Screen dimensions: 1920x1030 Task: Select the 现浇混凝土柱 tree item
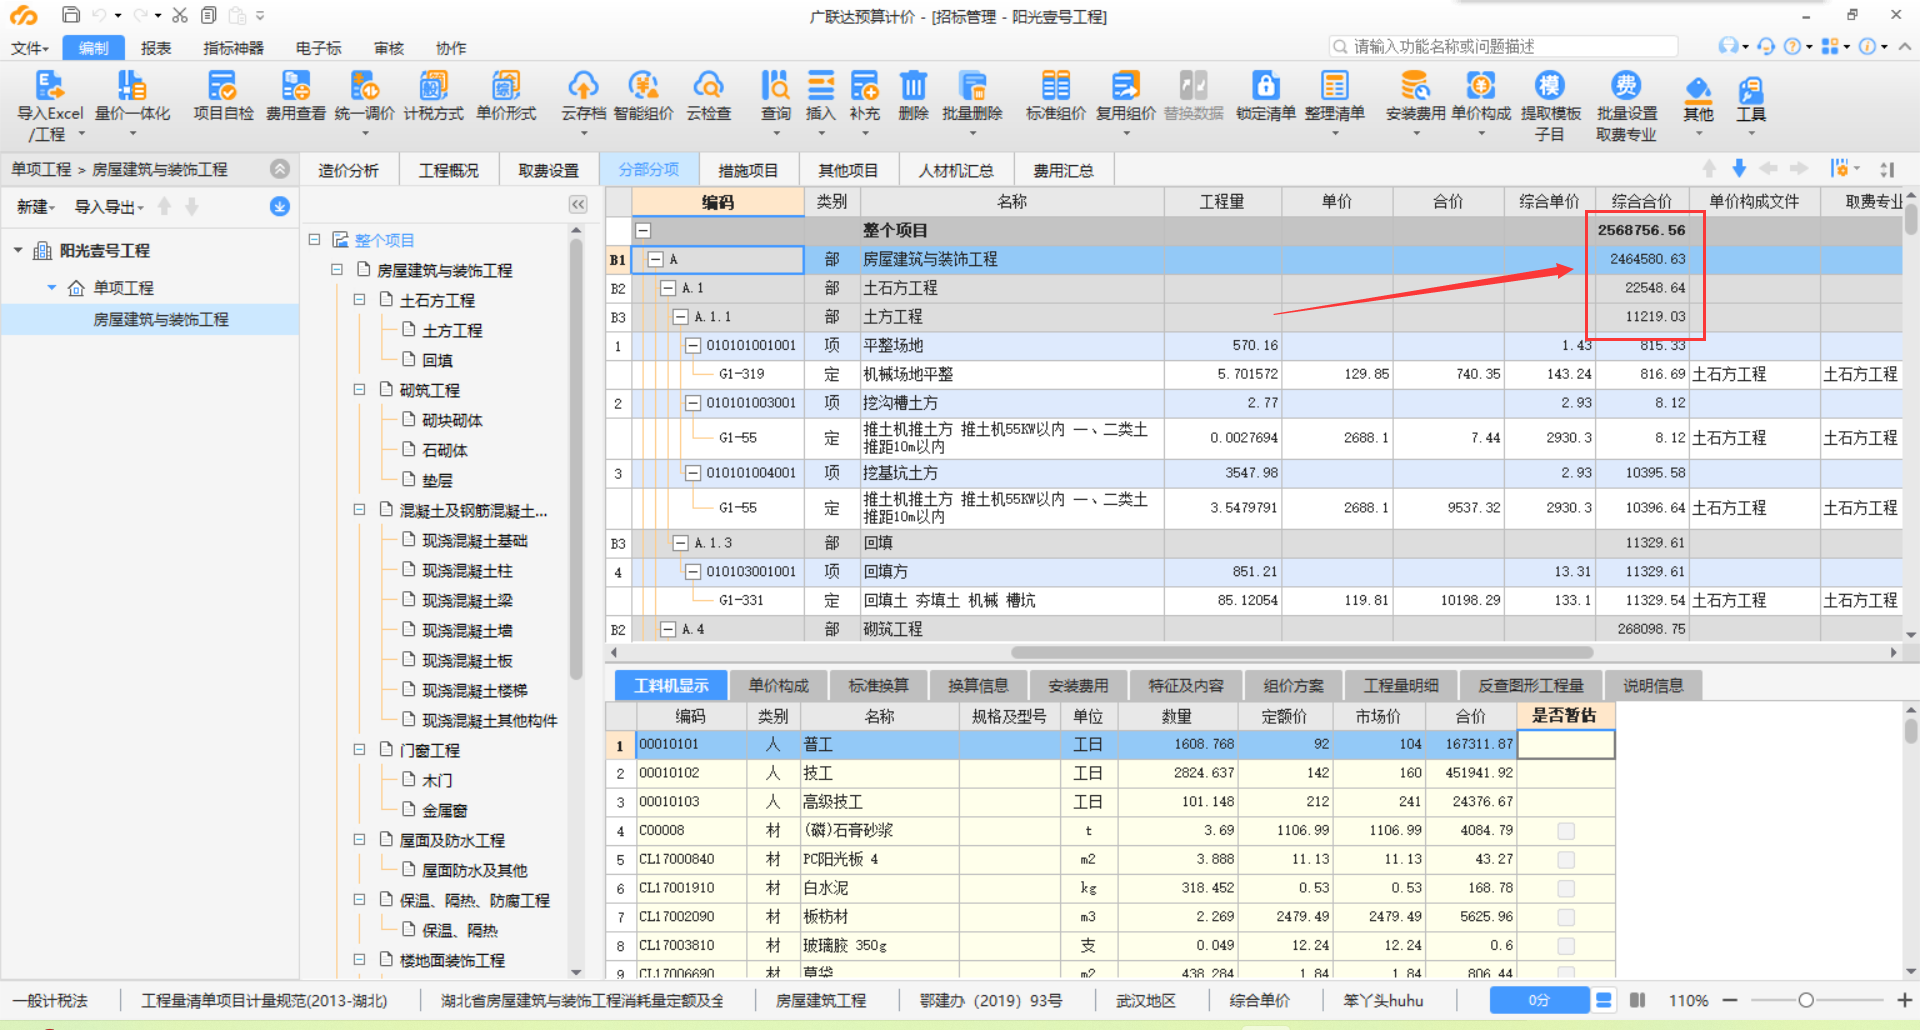(467, 570)
